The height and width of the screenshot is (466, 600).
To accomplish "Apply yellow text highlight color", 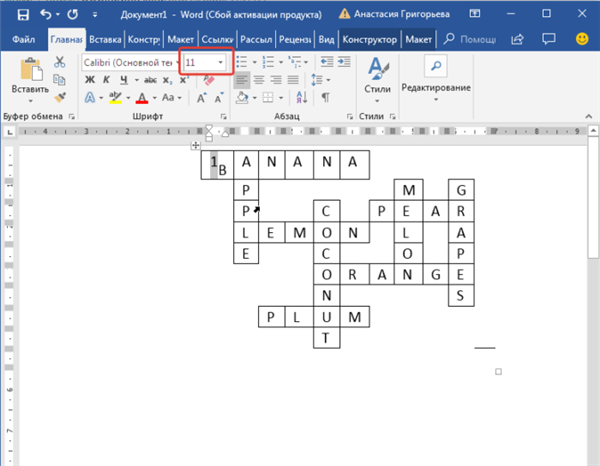I will (x=115, y=98).
